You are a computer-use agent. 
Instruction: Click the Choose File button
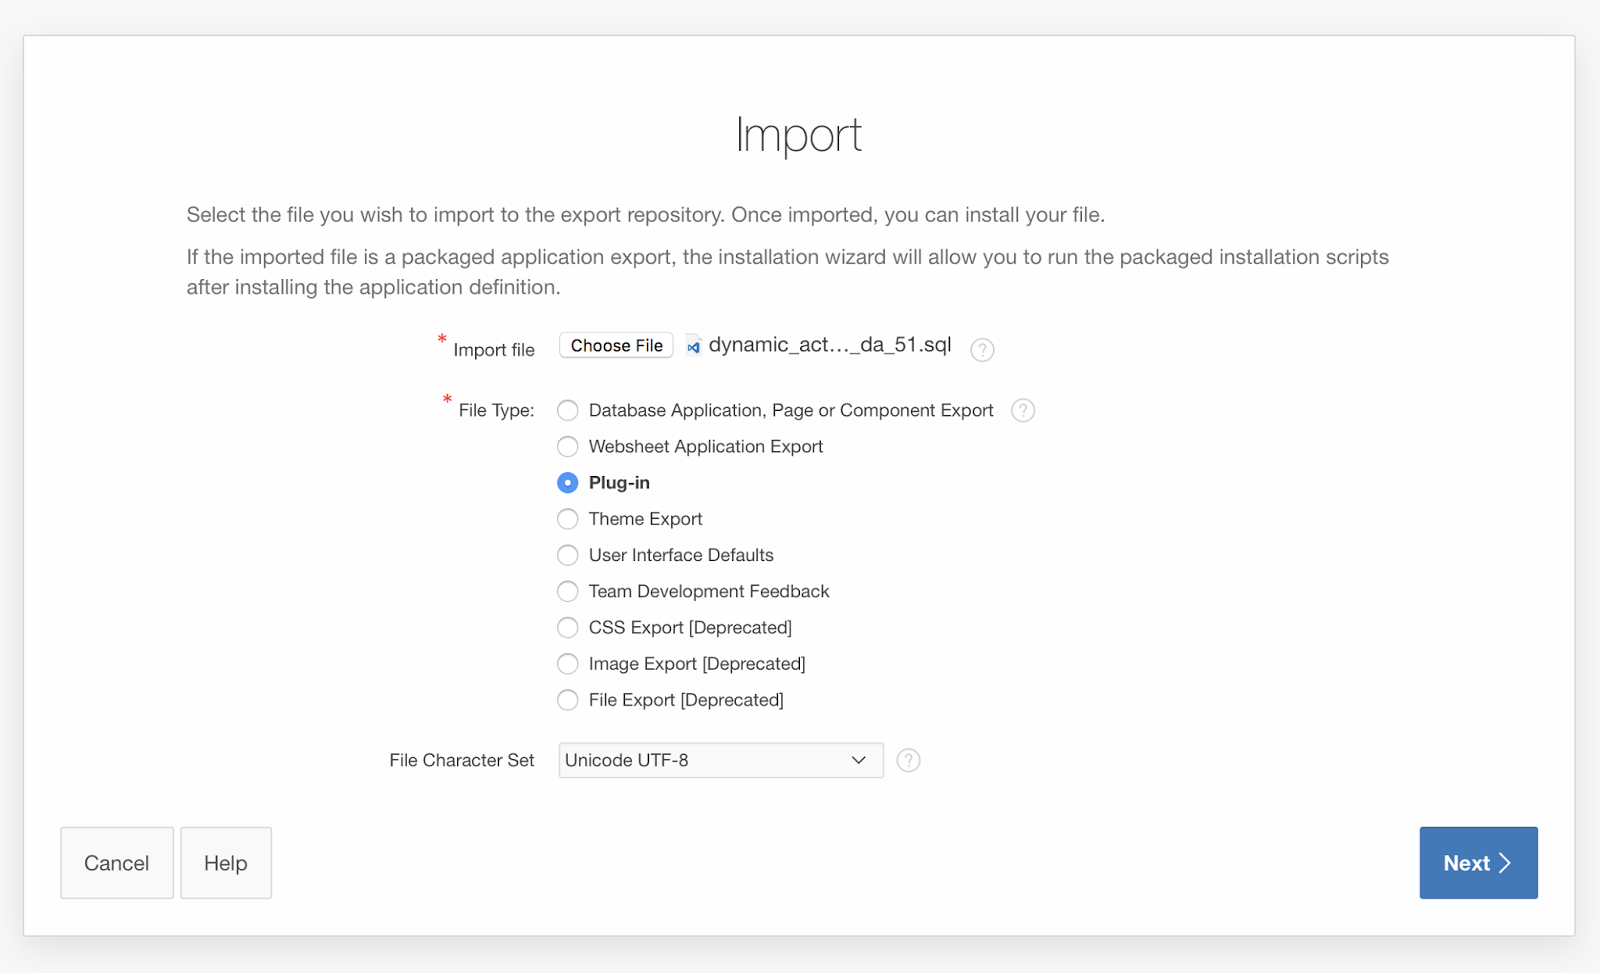615,345
